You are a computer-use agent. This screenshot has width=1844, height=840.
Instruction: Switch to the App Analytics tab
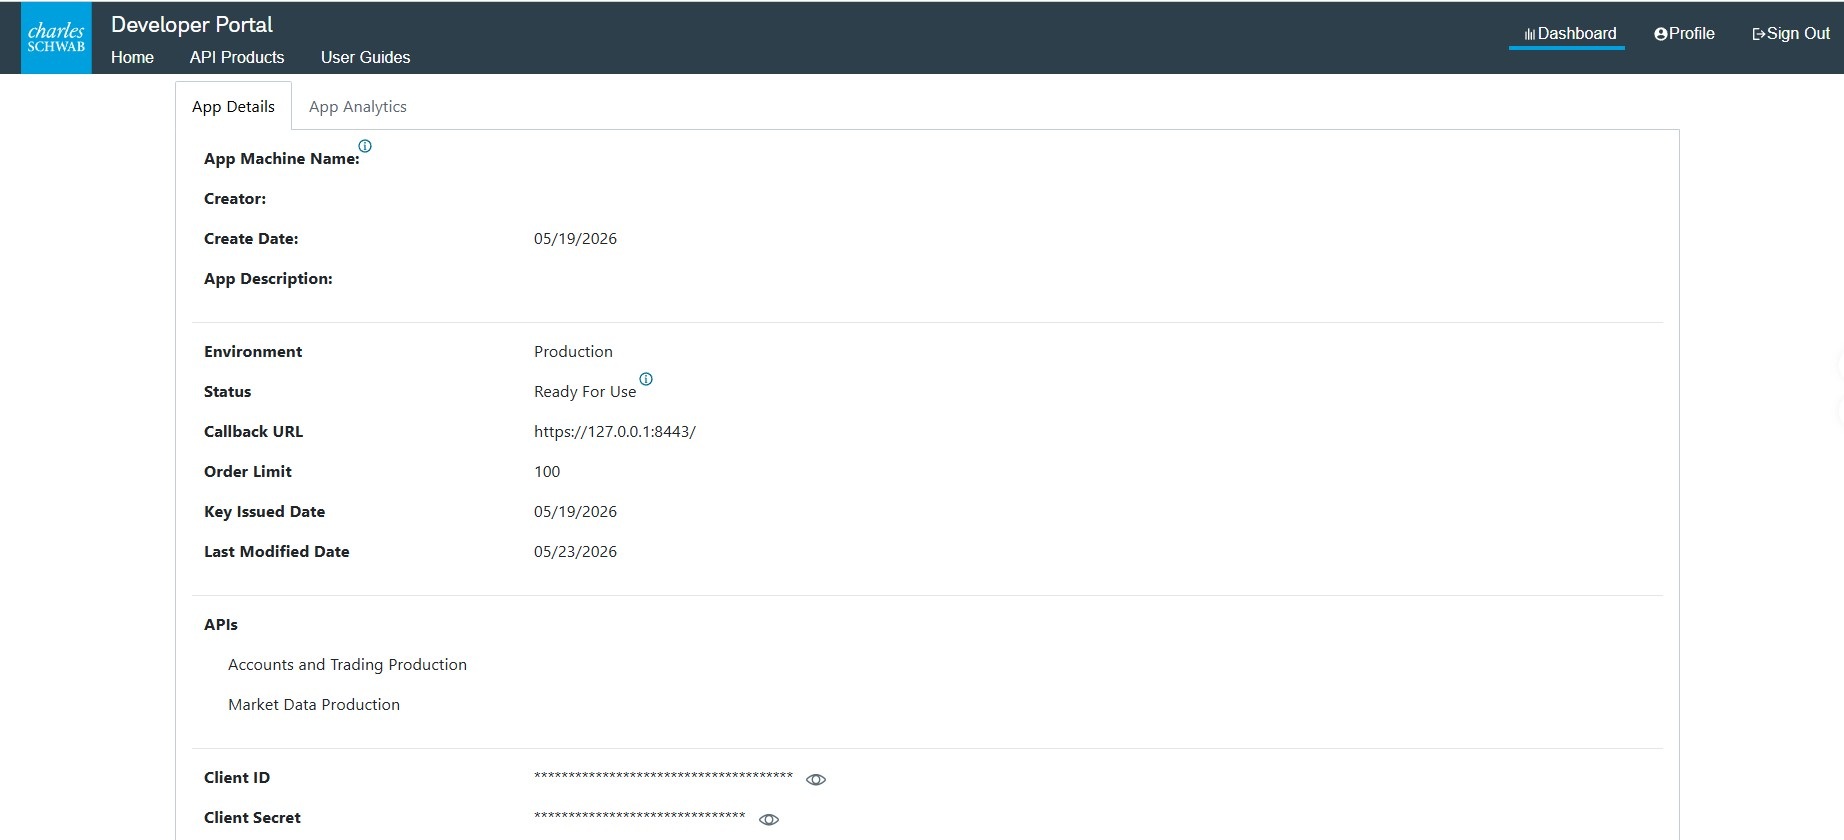tap(358, 106)
